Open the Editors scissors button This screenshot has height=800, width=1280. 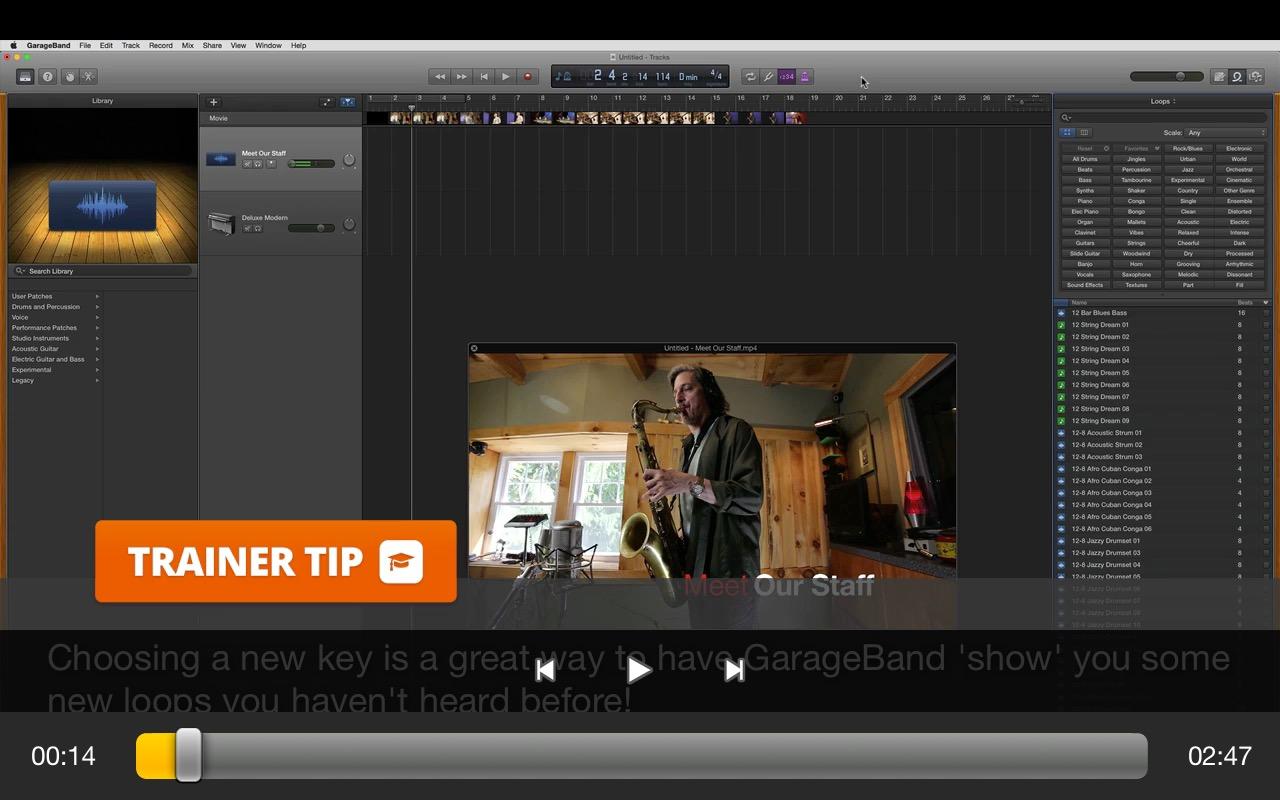point(88,76)
